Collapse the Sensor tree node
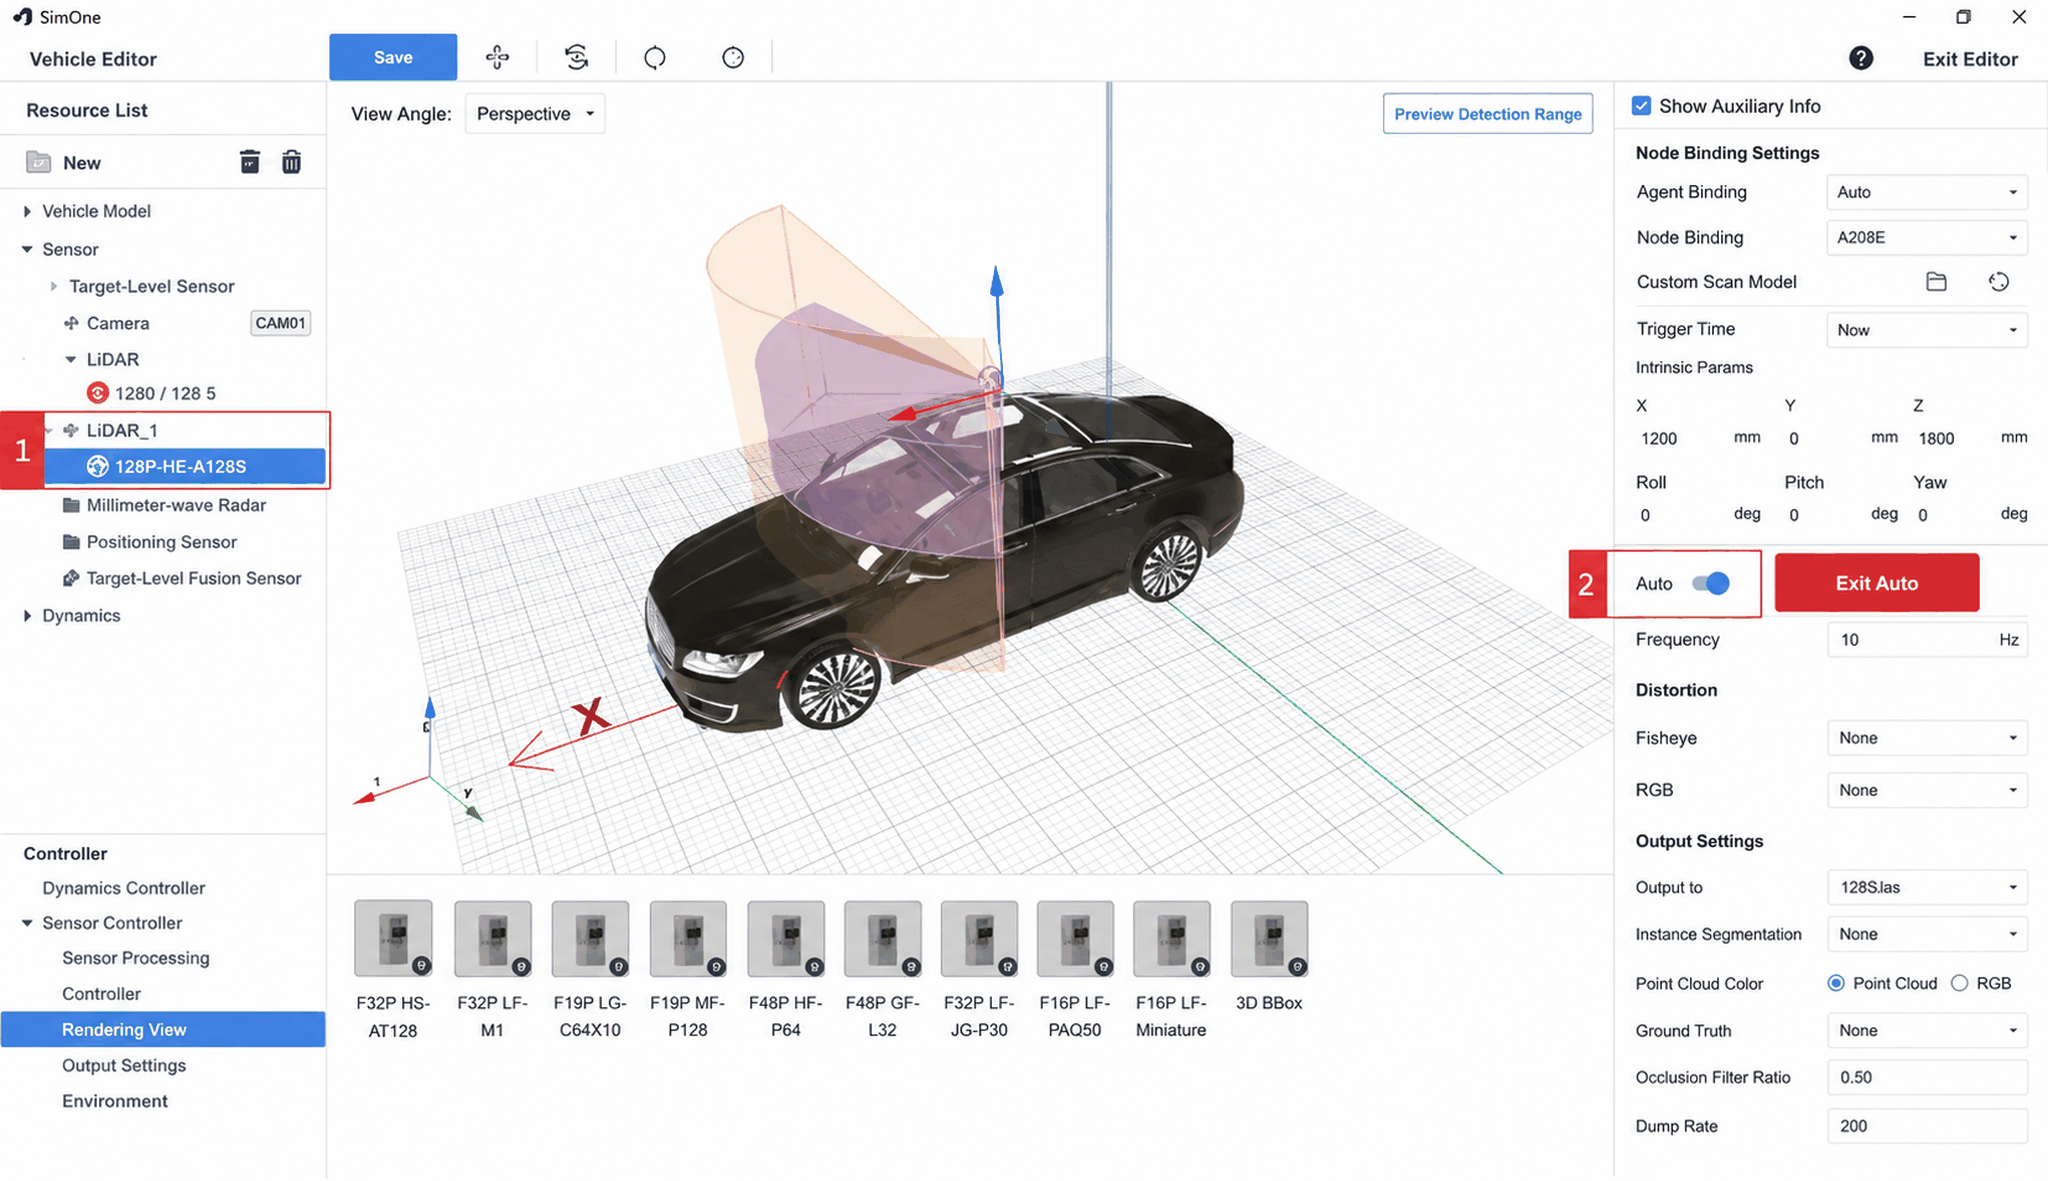The width and height of the screenshot is (2048, 1181). click(x=27, y=249)
